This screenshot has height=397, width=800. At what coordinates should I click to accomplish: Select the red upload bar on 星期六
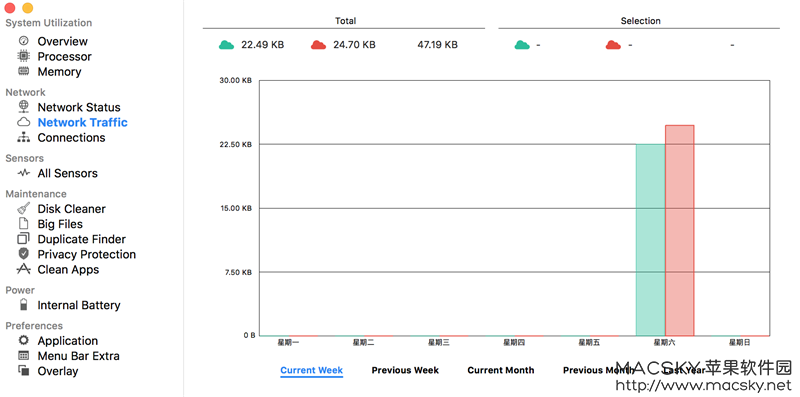[x=680, y=231]
